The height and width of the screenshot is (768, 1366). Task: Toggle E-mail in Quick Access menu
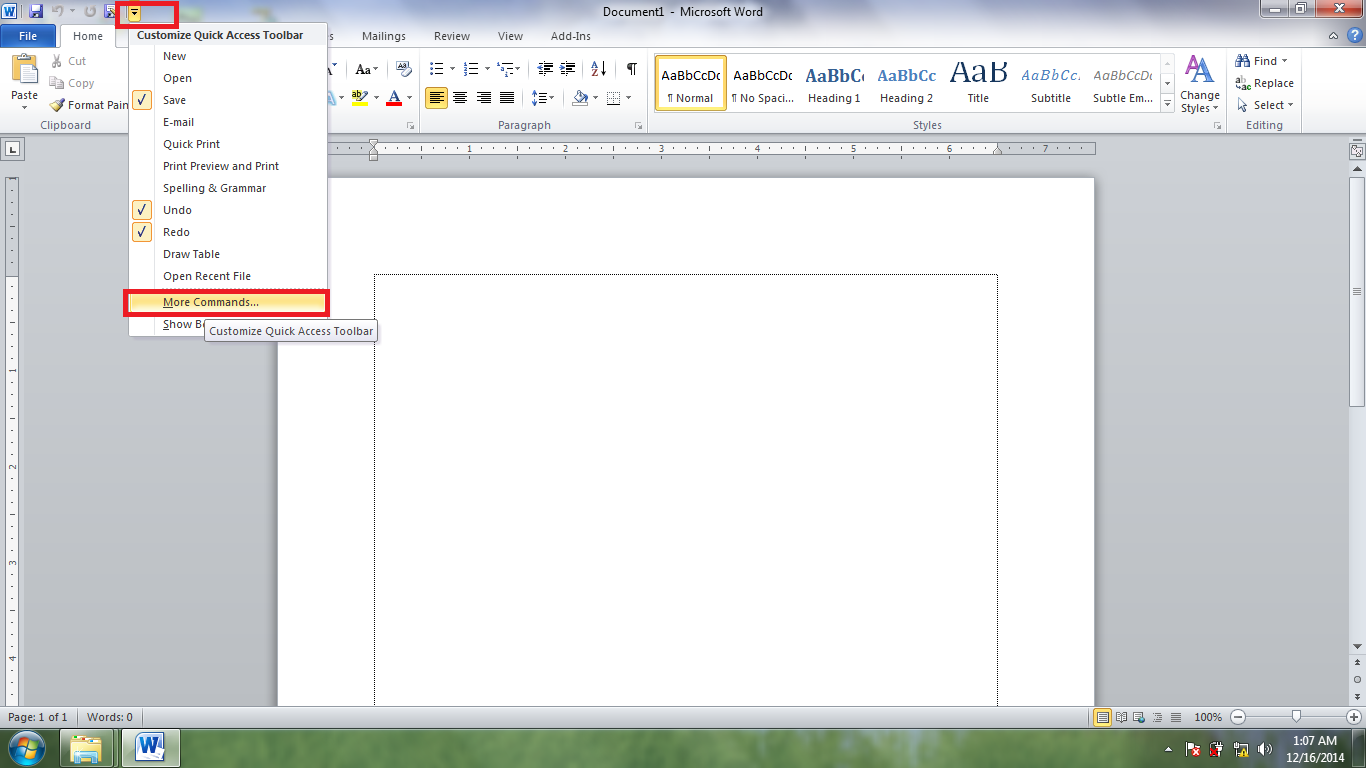click(228, 122)
